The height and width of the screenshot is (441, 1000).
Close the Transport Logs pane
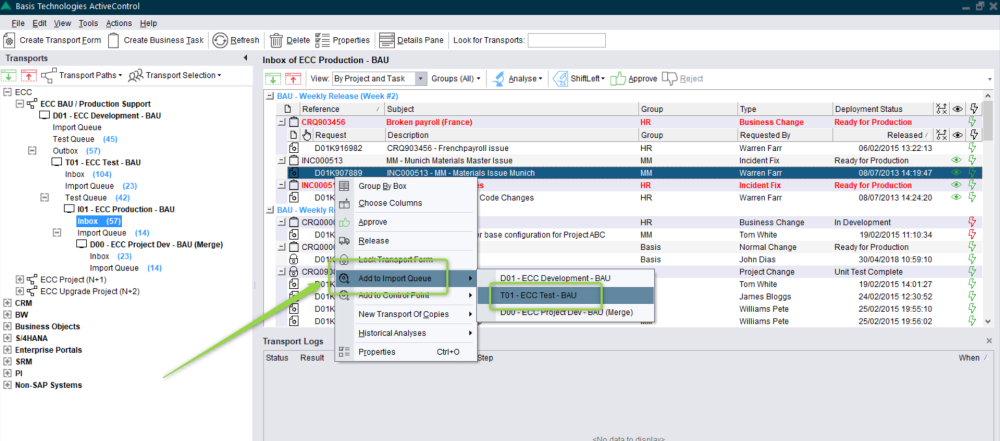point(989,341)
